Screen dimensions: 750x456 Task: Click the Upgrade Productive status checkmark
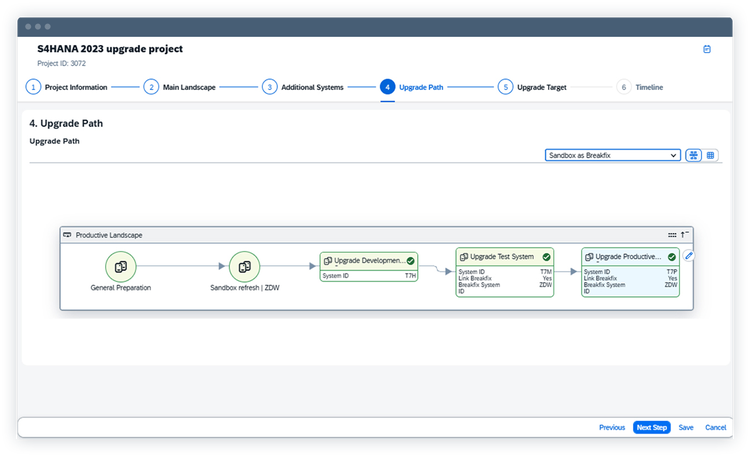672,257
